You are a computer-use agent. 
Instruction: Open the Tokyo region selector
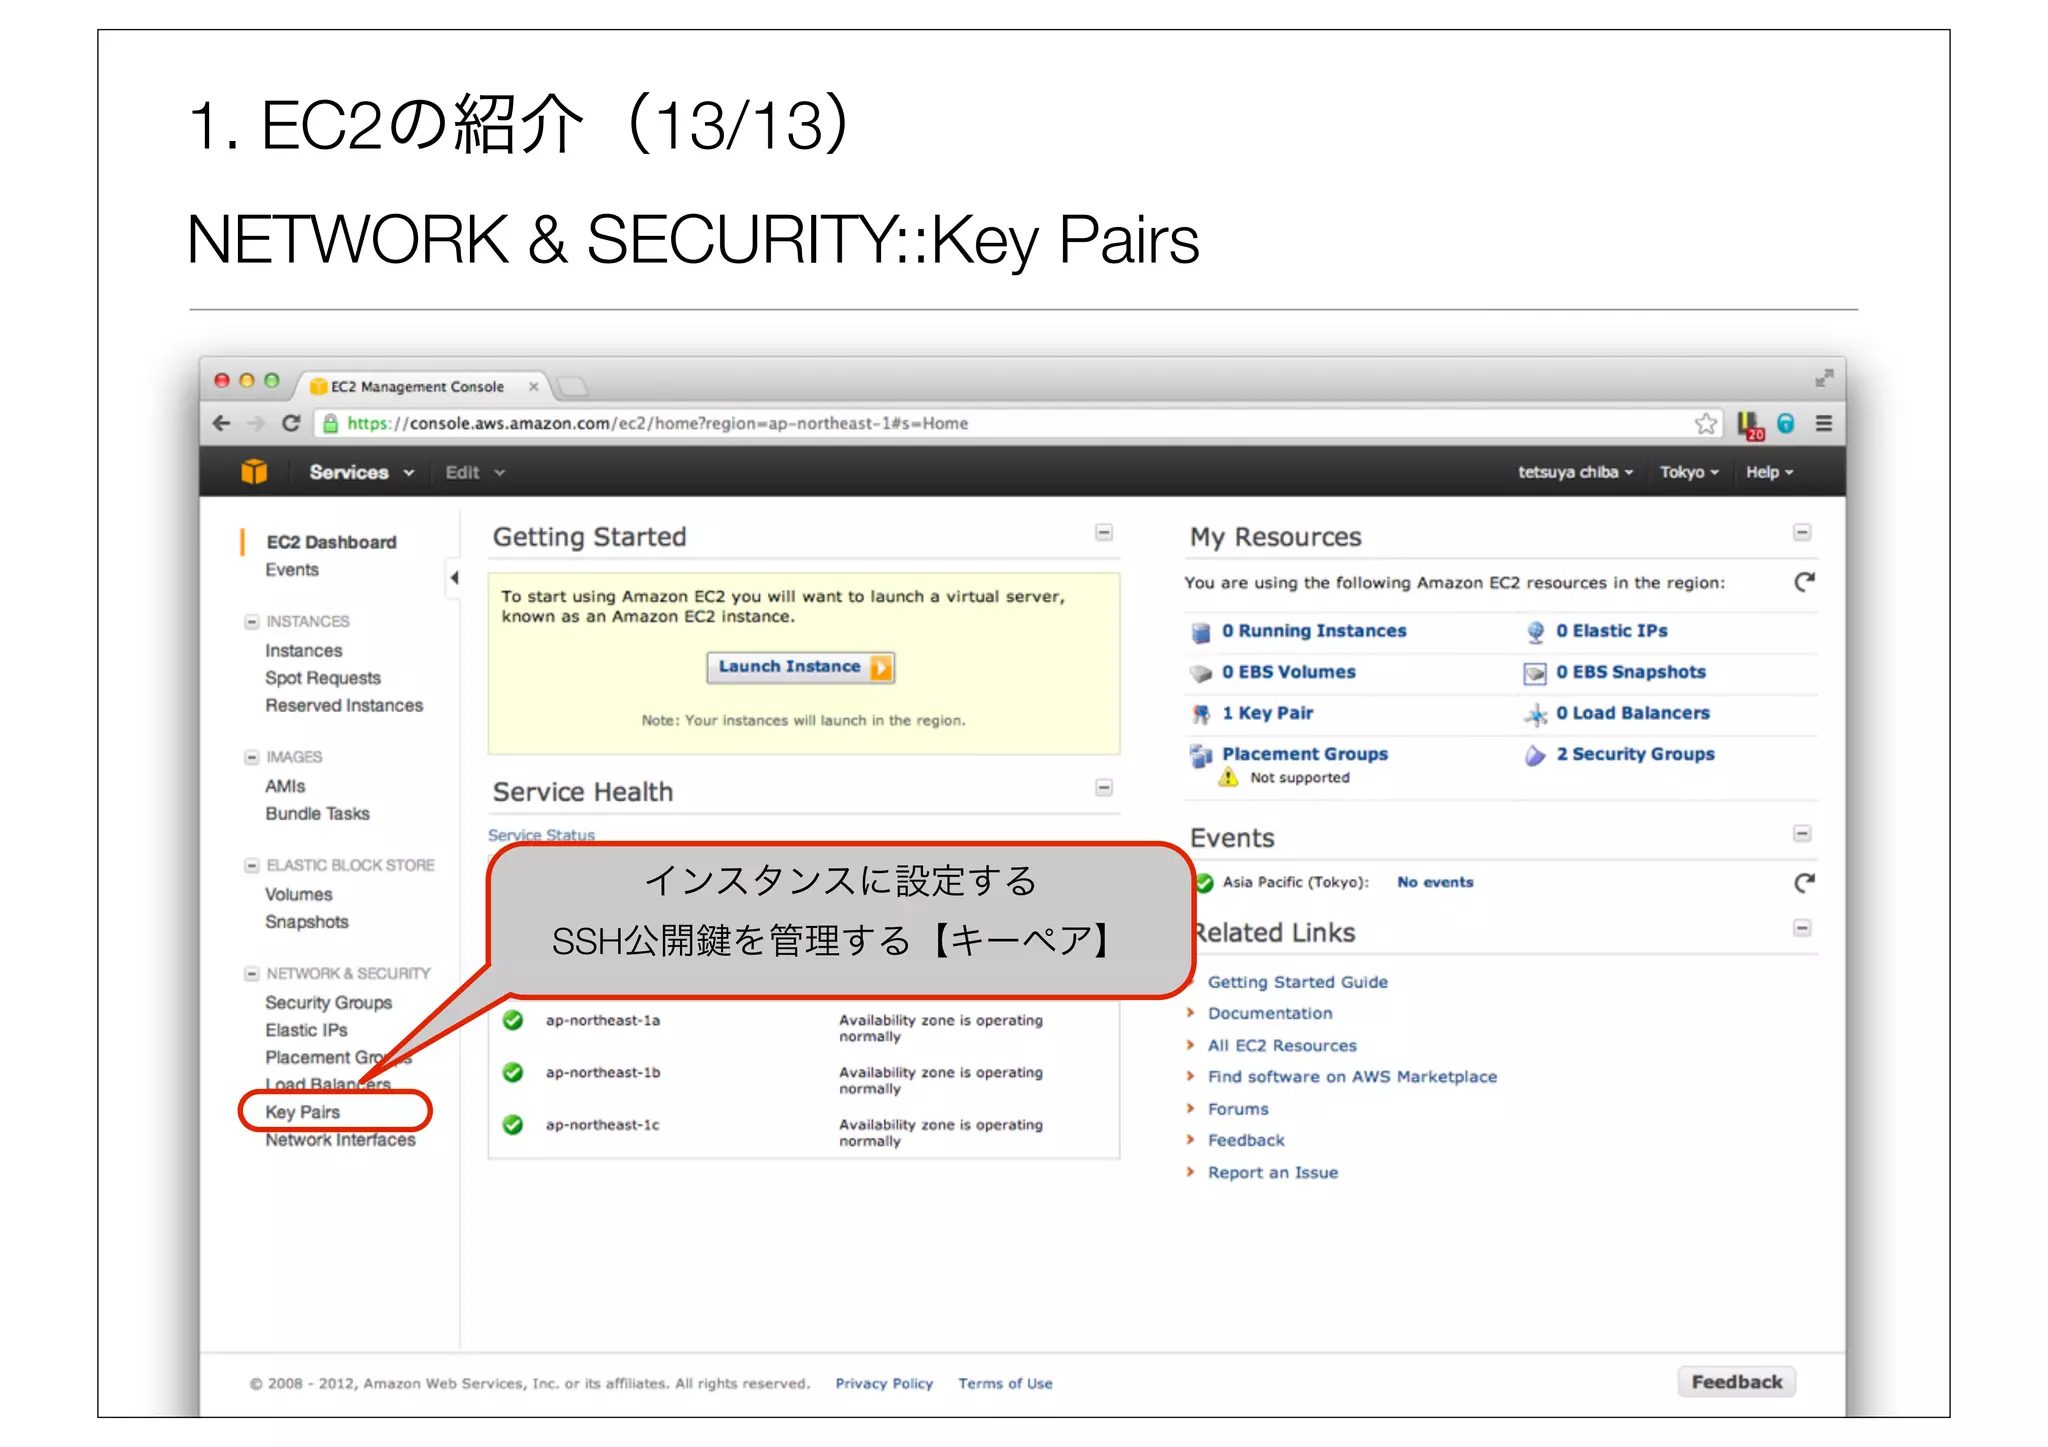click(x=1689, y=472)
